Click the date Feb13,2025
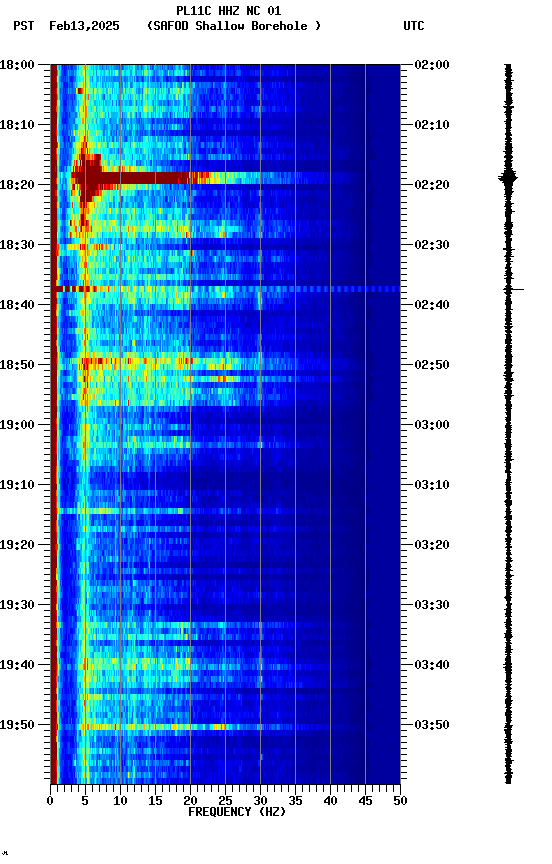This screenshot has width=552, height=864. coord(84,26)
